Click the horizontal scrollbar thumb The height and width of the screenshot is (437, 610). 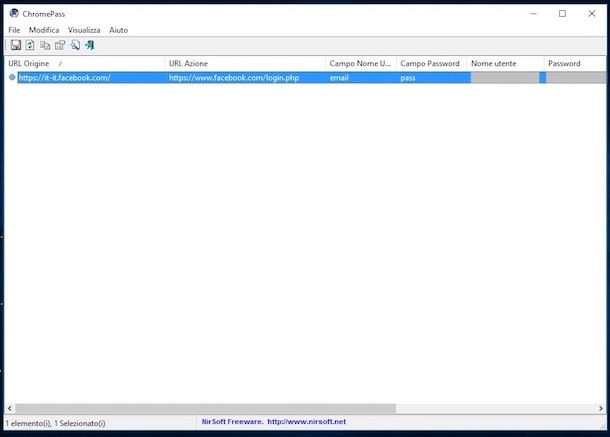(205, 408)
